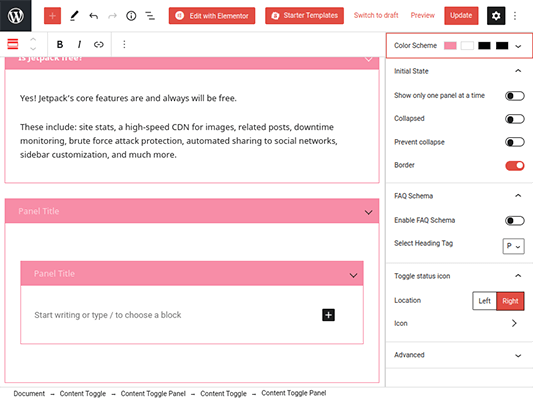The height and width of the screenshot is (400, 533).
Task: Open the settings gear panel
Action: (x=496, y=16)
